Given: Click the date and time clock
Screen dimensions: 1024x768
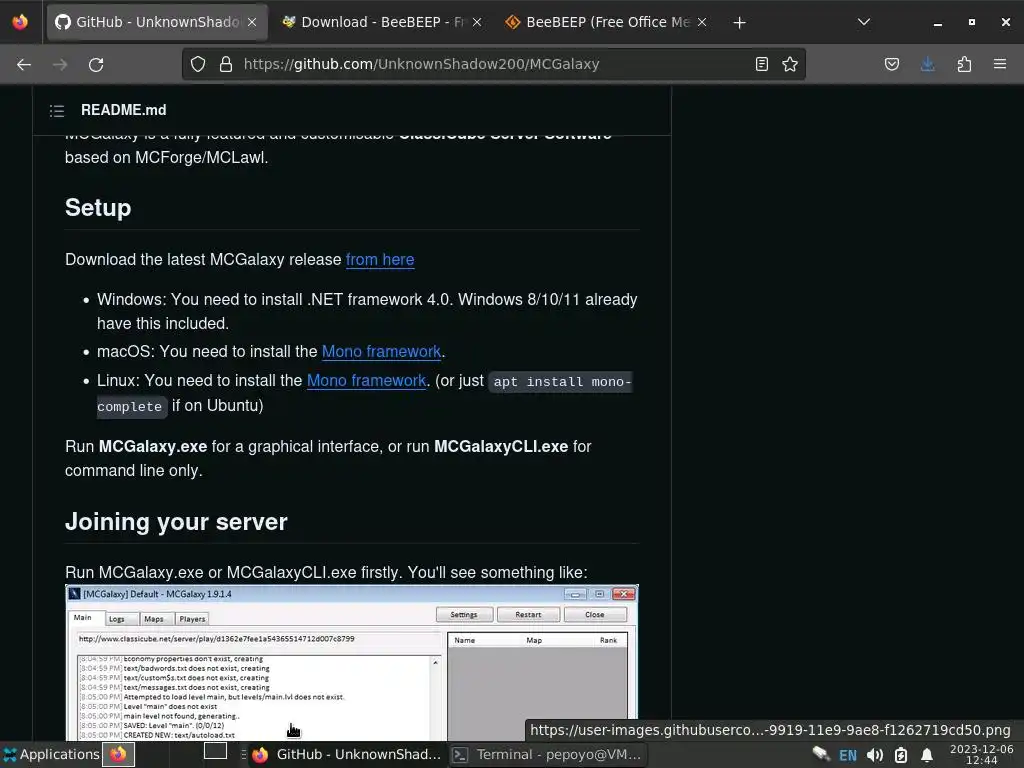Looking at the screenshot, I should (982, 754).
